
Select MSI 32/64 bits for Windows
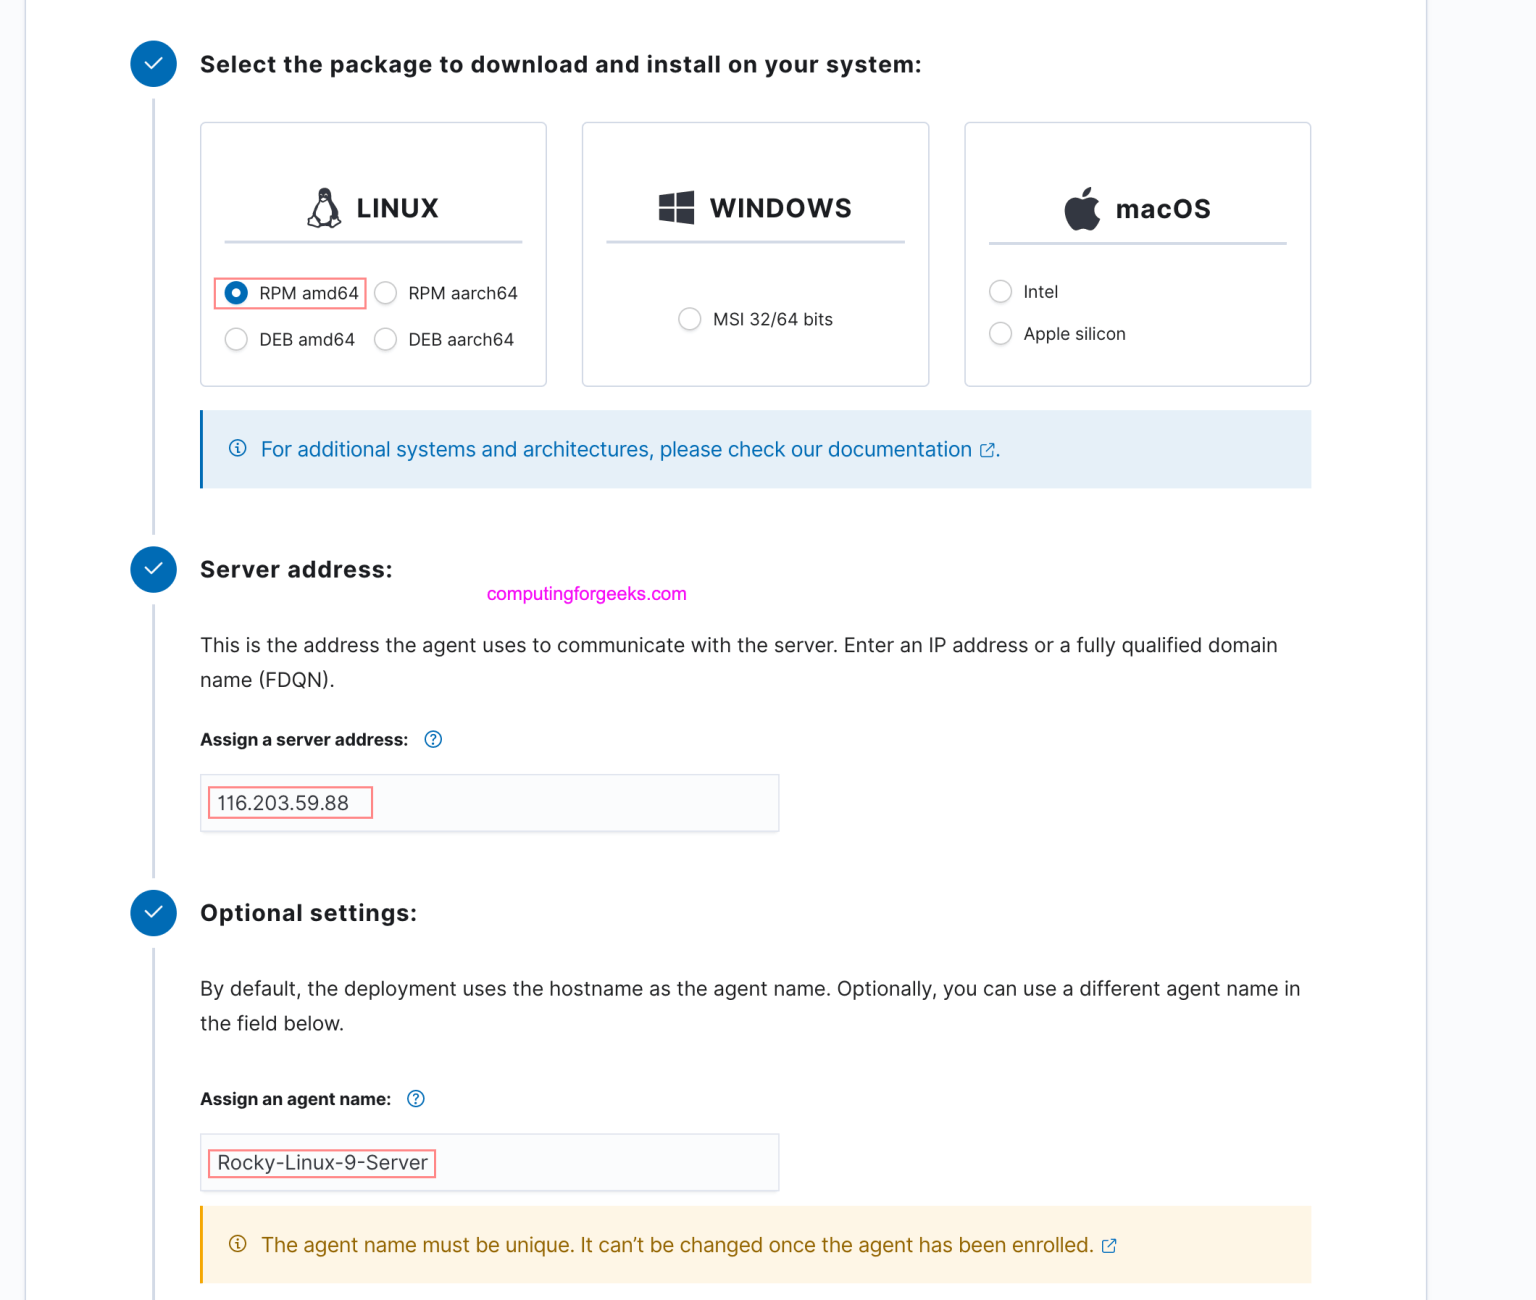[x=690, y=319]
